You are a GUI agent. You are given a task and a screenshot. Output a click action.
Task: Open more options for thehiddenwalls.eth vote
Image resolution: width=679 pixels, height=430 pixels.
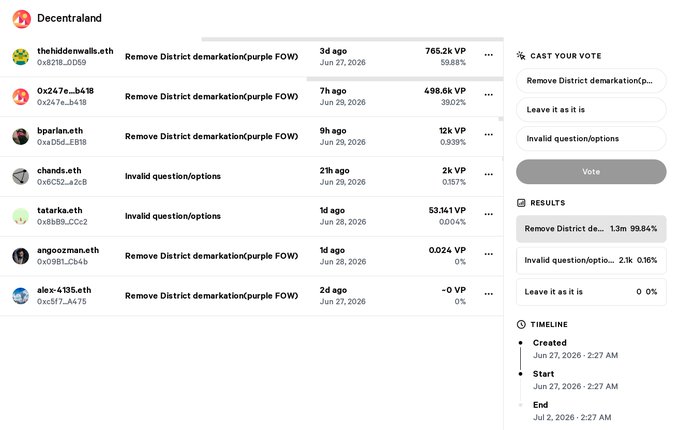click(488, 55)
